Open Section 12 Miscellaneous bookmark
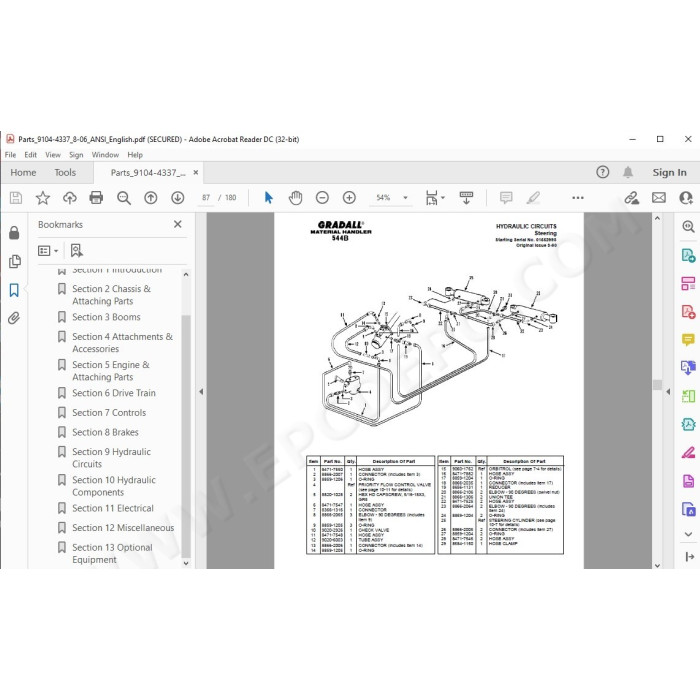The height and width of the screenshot is (700, 700). [123, 528]
